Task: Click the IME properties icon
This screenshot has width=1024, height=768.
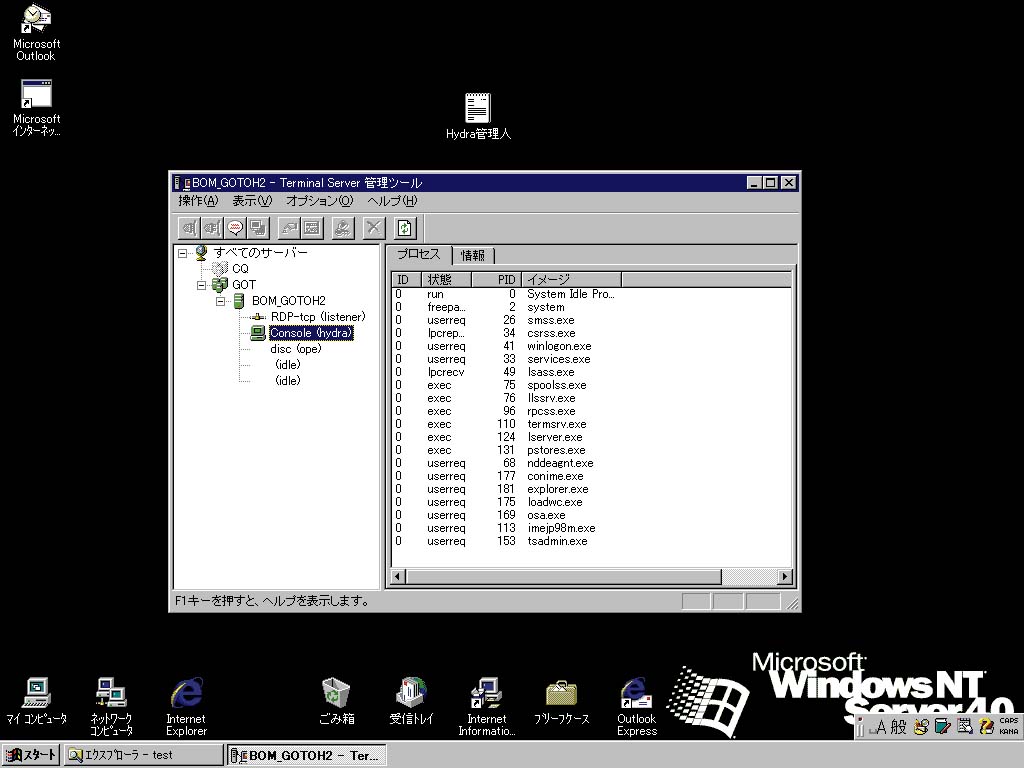Action: 965,726
